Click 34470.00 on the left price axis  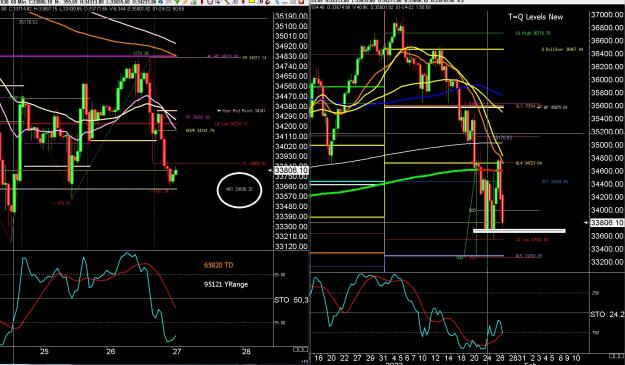(291, 96)
